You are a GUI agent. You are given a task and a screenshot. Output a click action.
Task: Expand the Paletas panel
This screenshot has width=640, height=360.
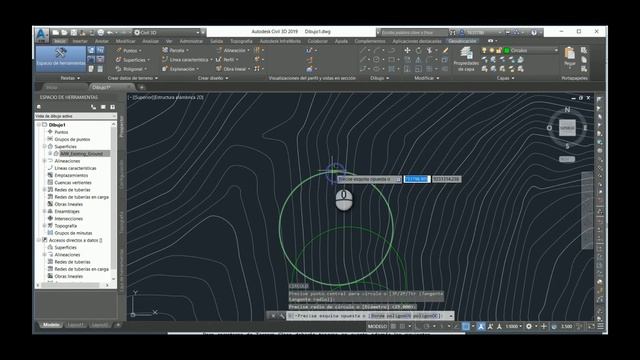coord(70,78)
